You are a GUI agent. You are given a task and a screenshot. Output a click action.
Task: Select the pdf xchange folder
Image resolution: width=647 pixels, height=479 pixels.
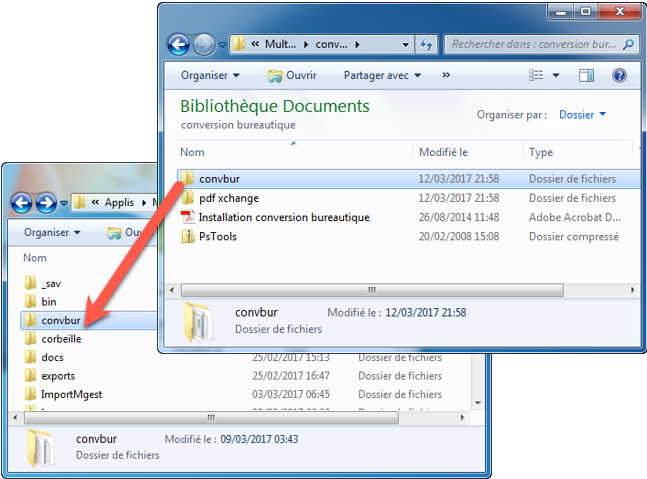point(228,198)
